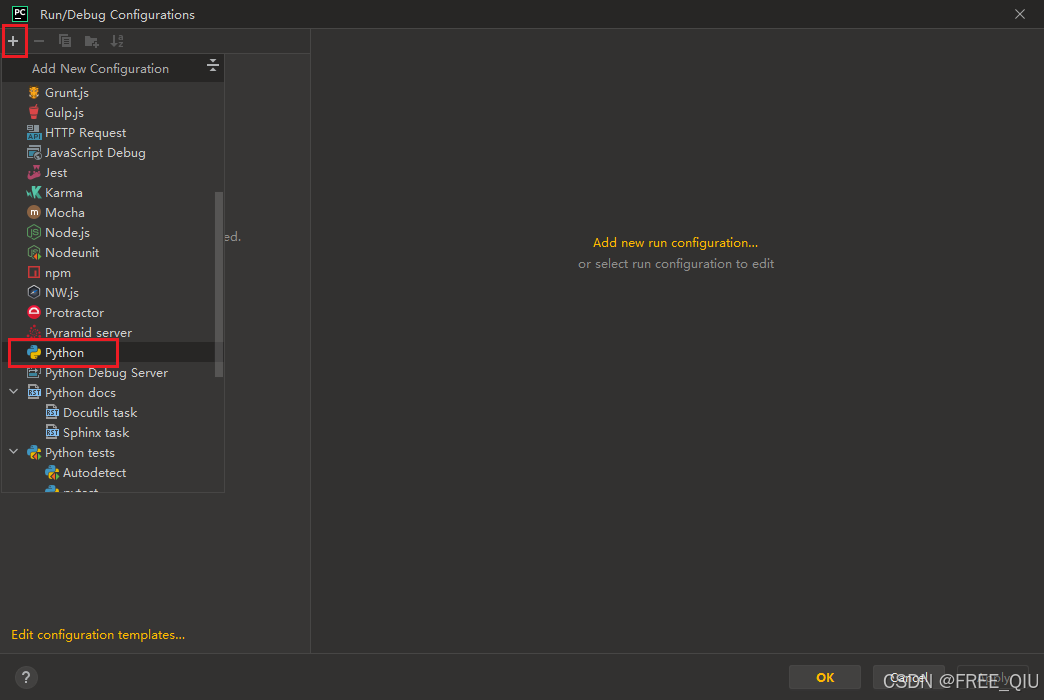Click the Nodeunit icon
This screenshot has height=700, width=1044.
(34, 252)
